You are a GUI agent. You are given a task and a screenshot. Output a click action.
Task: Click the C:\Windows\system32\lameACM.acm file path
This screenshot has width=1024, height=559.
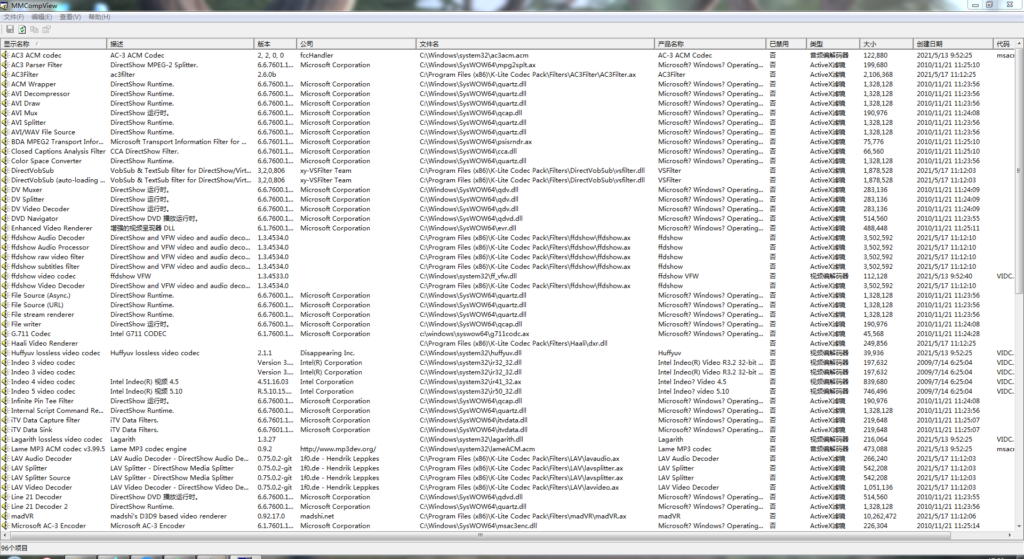coord(477,449)
